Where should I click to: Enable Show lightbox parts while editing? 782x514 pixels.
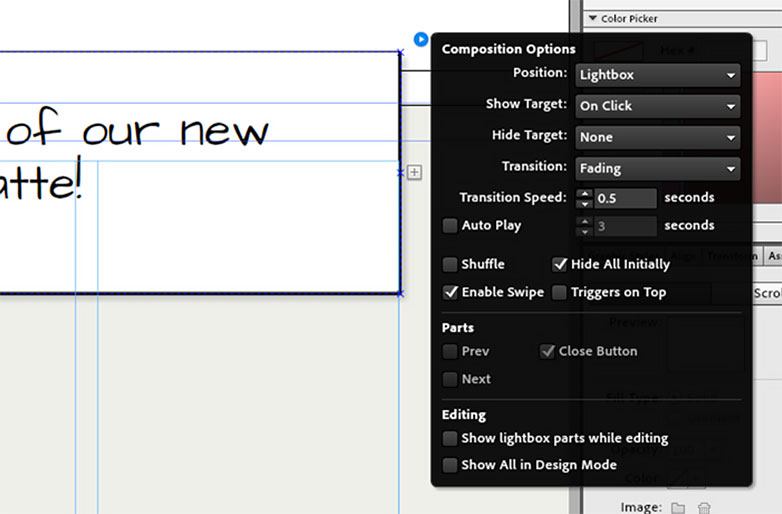tap(450, 438)
